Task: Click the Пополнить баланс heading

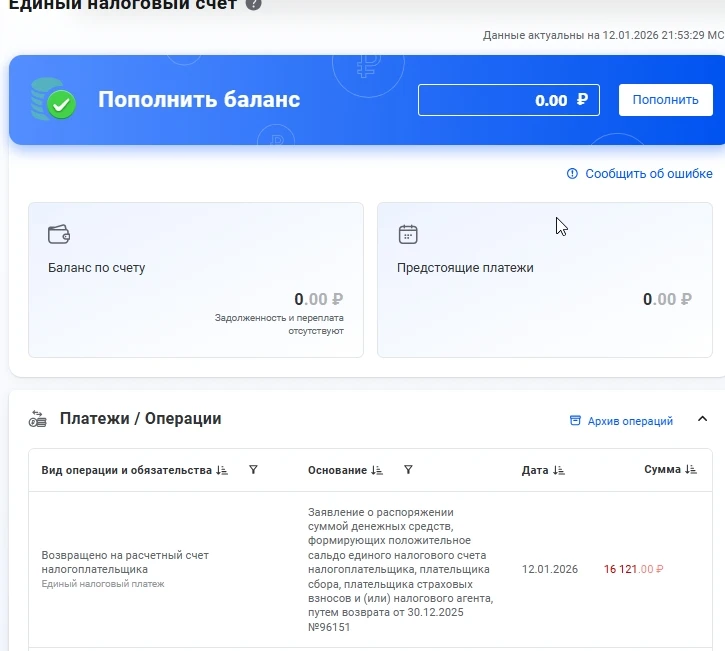Action: (x=199, y=99)
